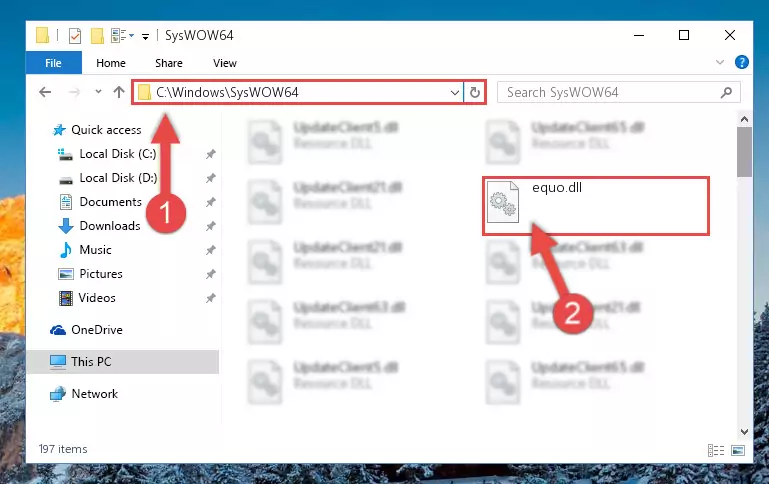The height and width of the screenshot is (484, 769).
Task: Open Videos in the sidebar
Action: [97, 298]
